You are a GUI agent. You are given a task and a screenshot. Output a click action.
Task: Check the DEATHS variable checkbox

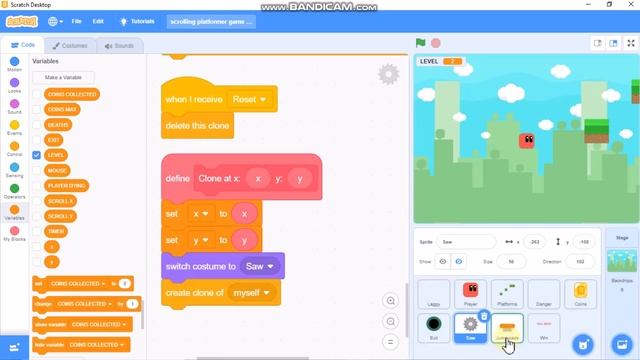pos(37,124)
